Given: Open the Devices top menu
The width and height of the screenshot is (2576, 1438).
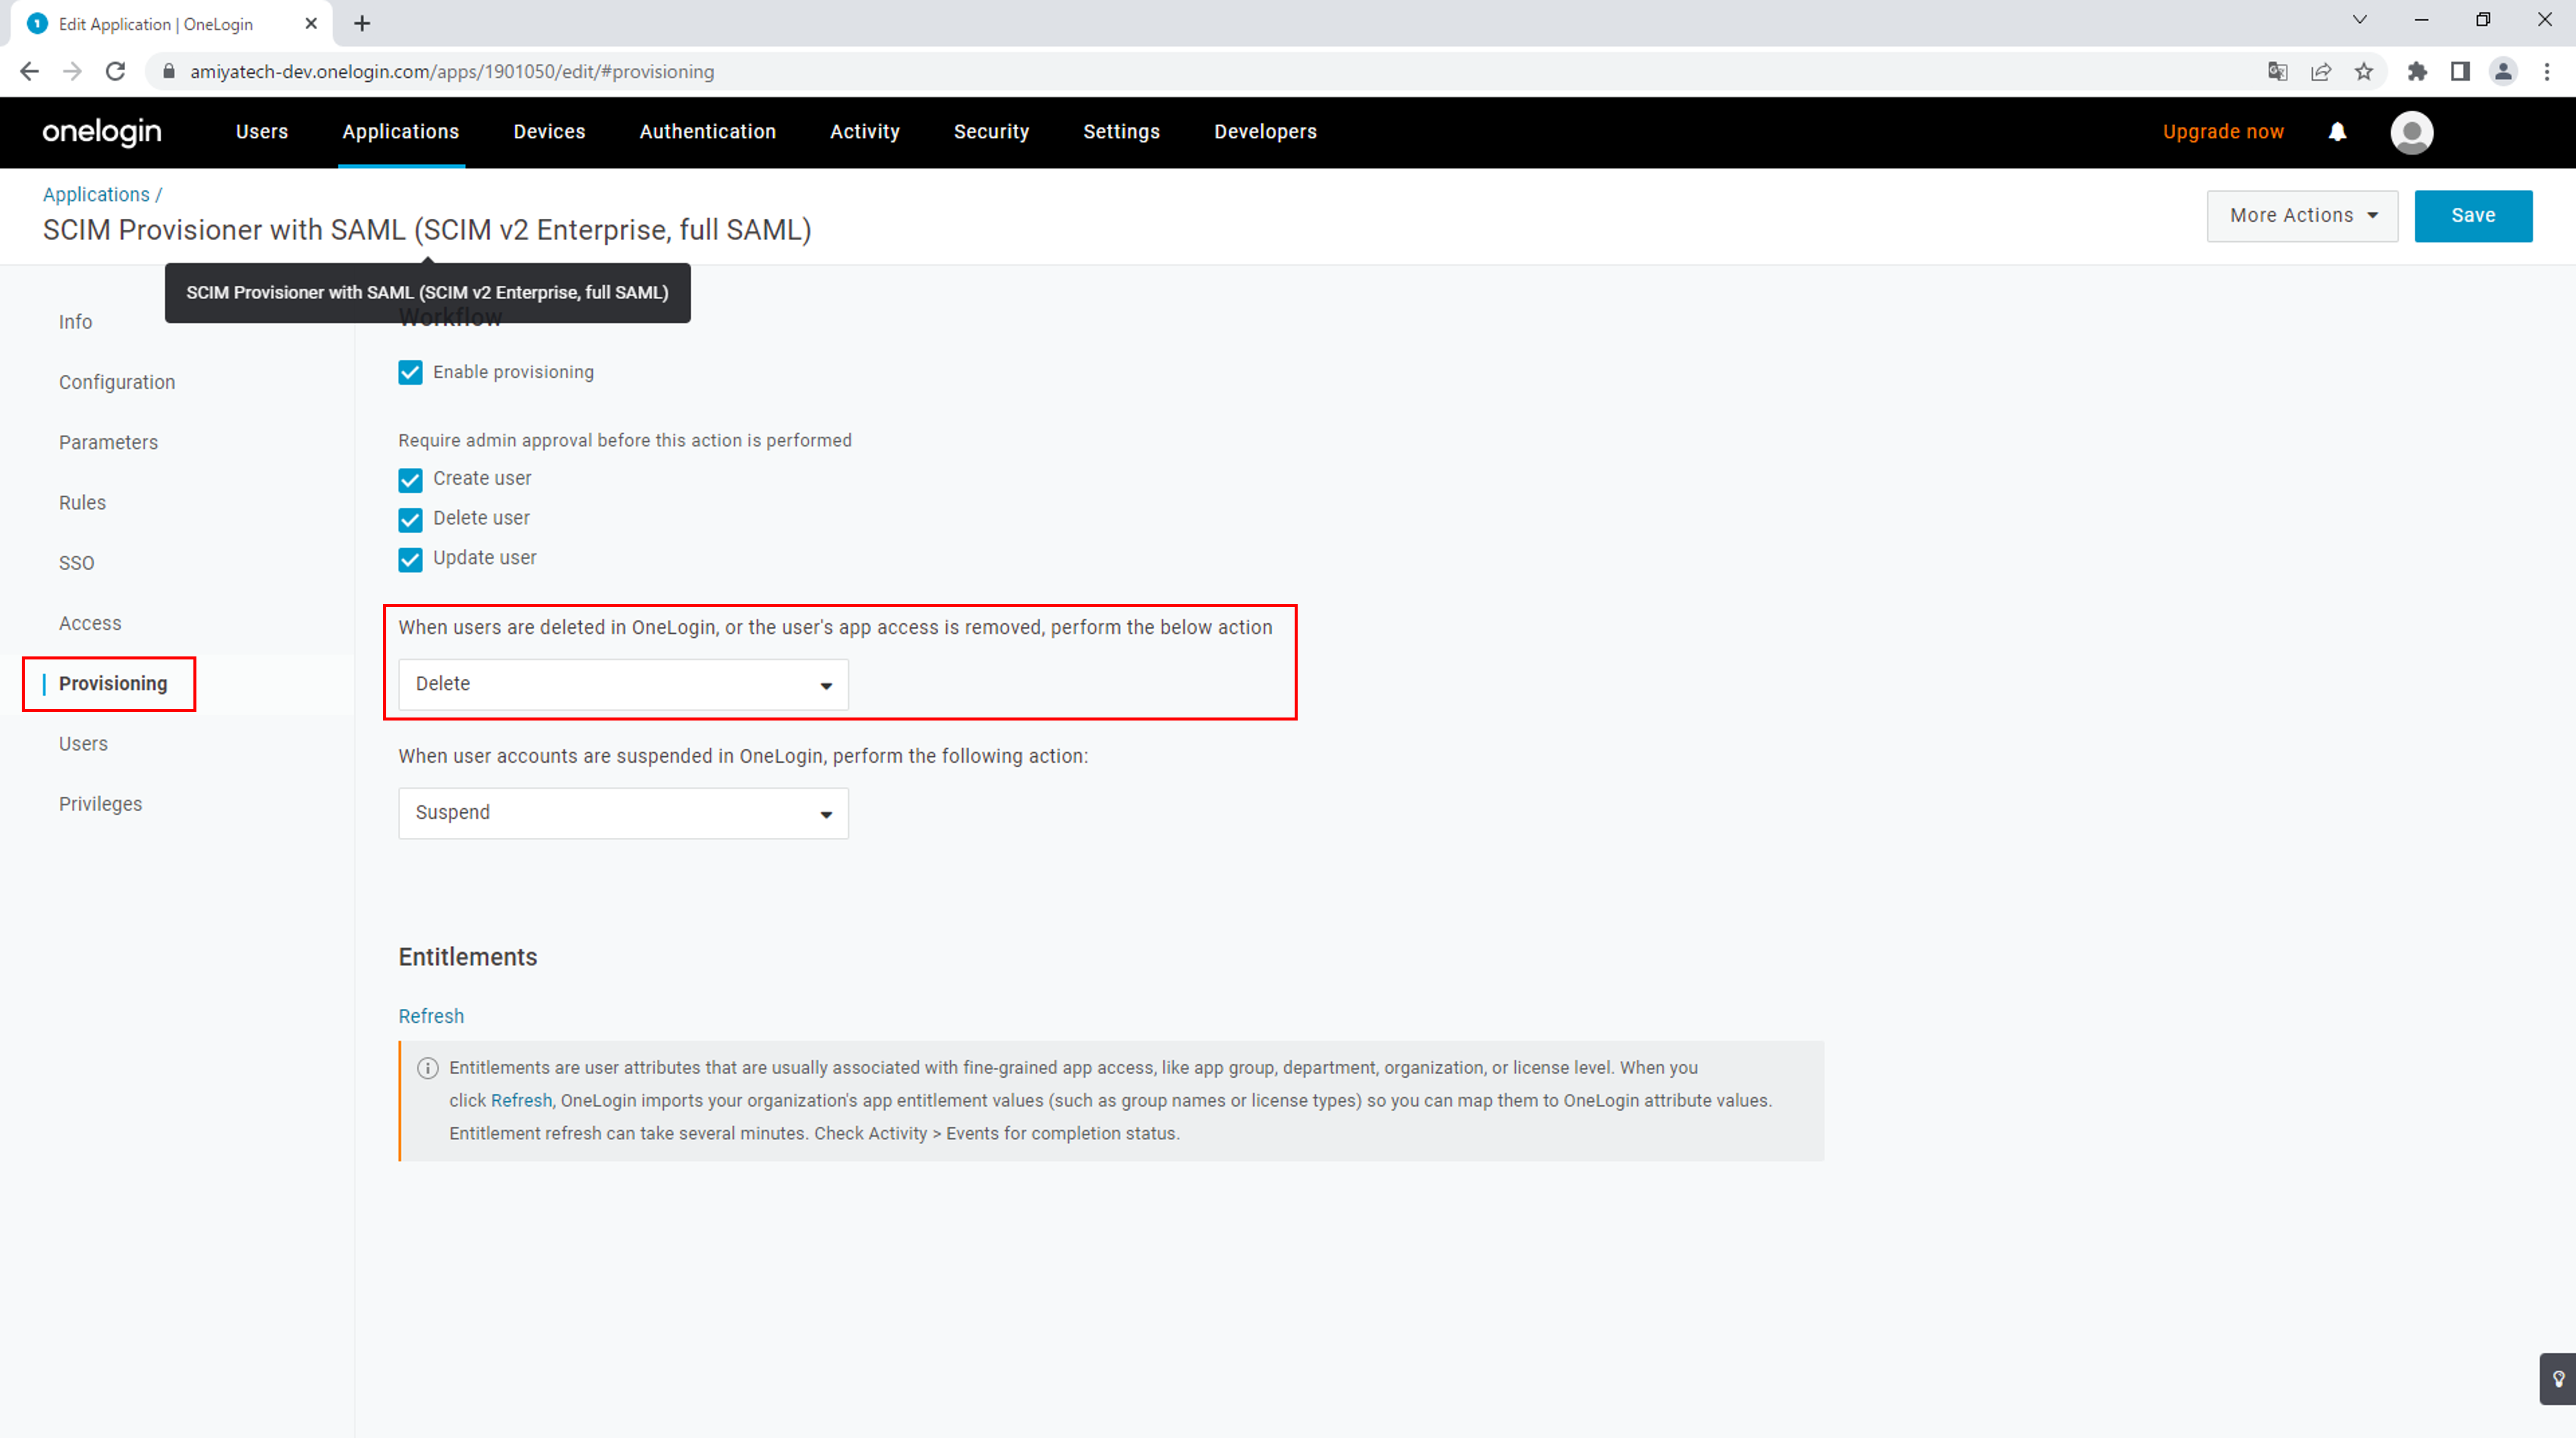Looking at the screenshot, I should pyautogui.click(x=549, y=132).
